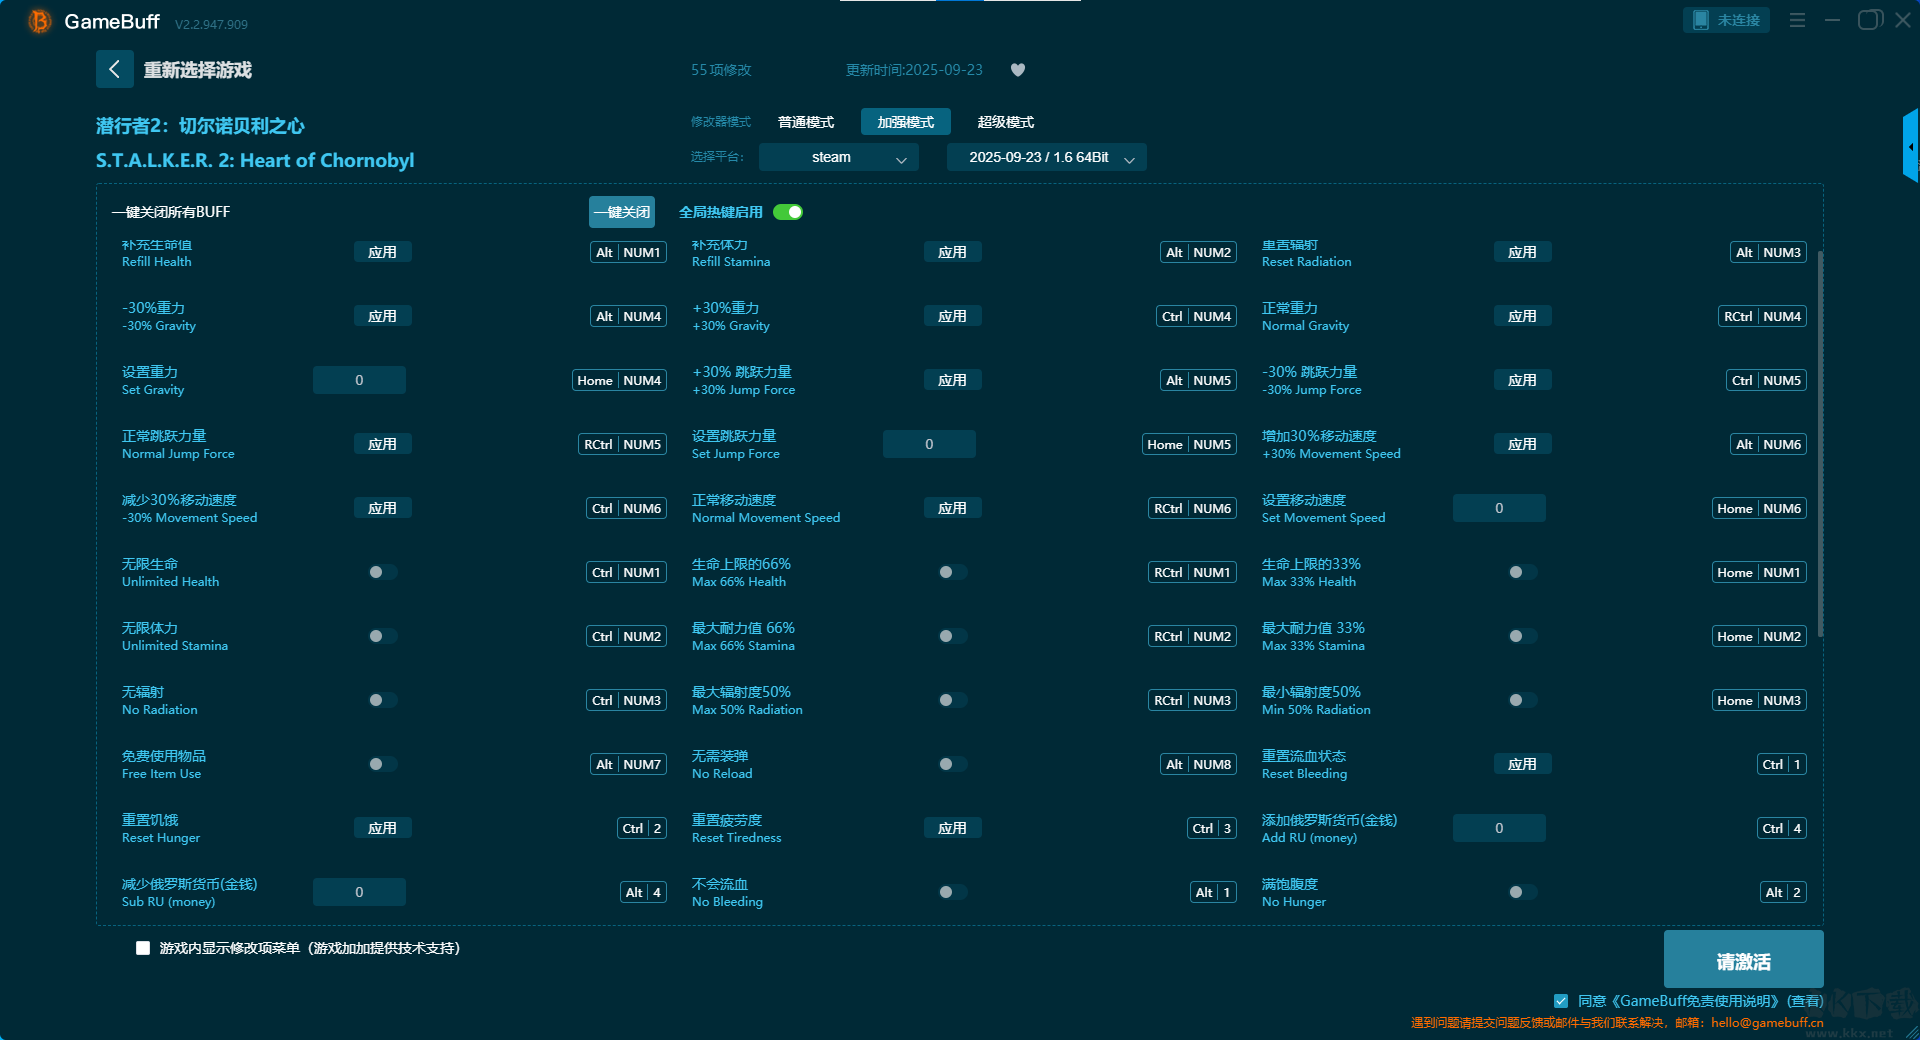Click the GameBuff logo icon
The height and width of the screenshot is (1040, 1920).
click(39, 21)
